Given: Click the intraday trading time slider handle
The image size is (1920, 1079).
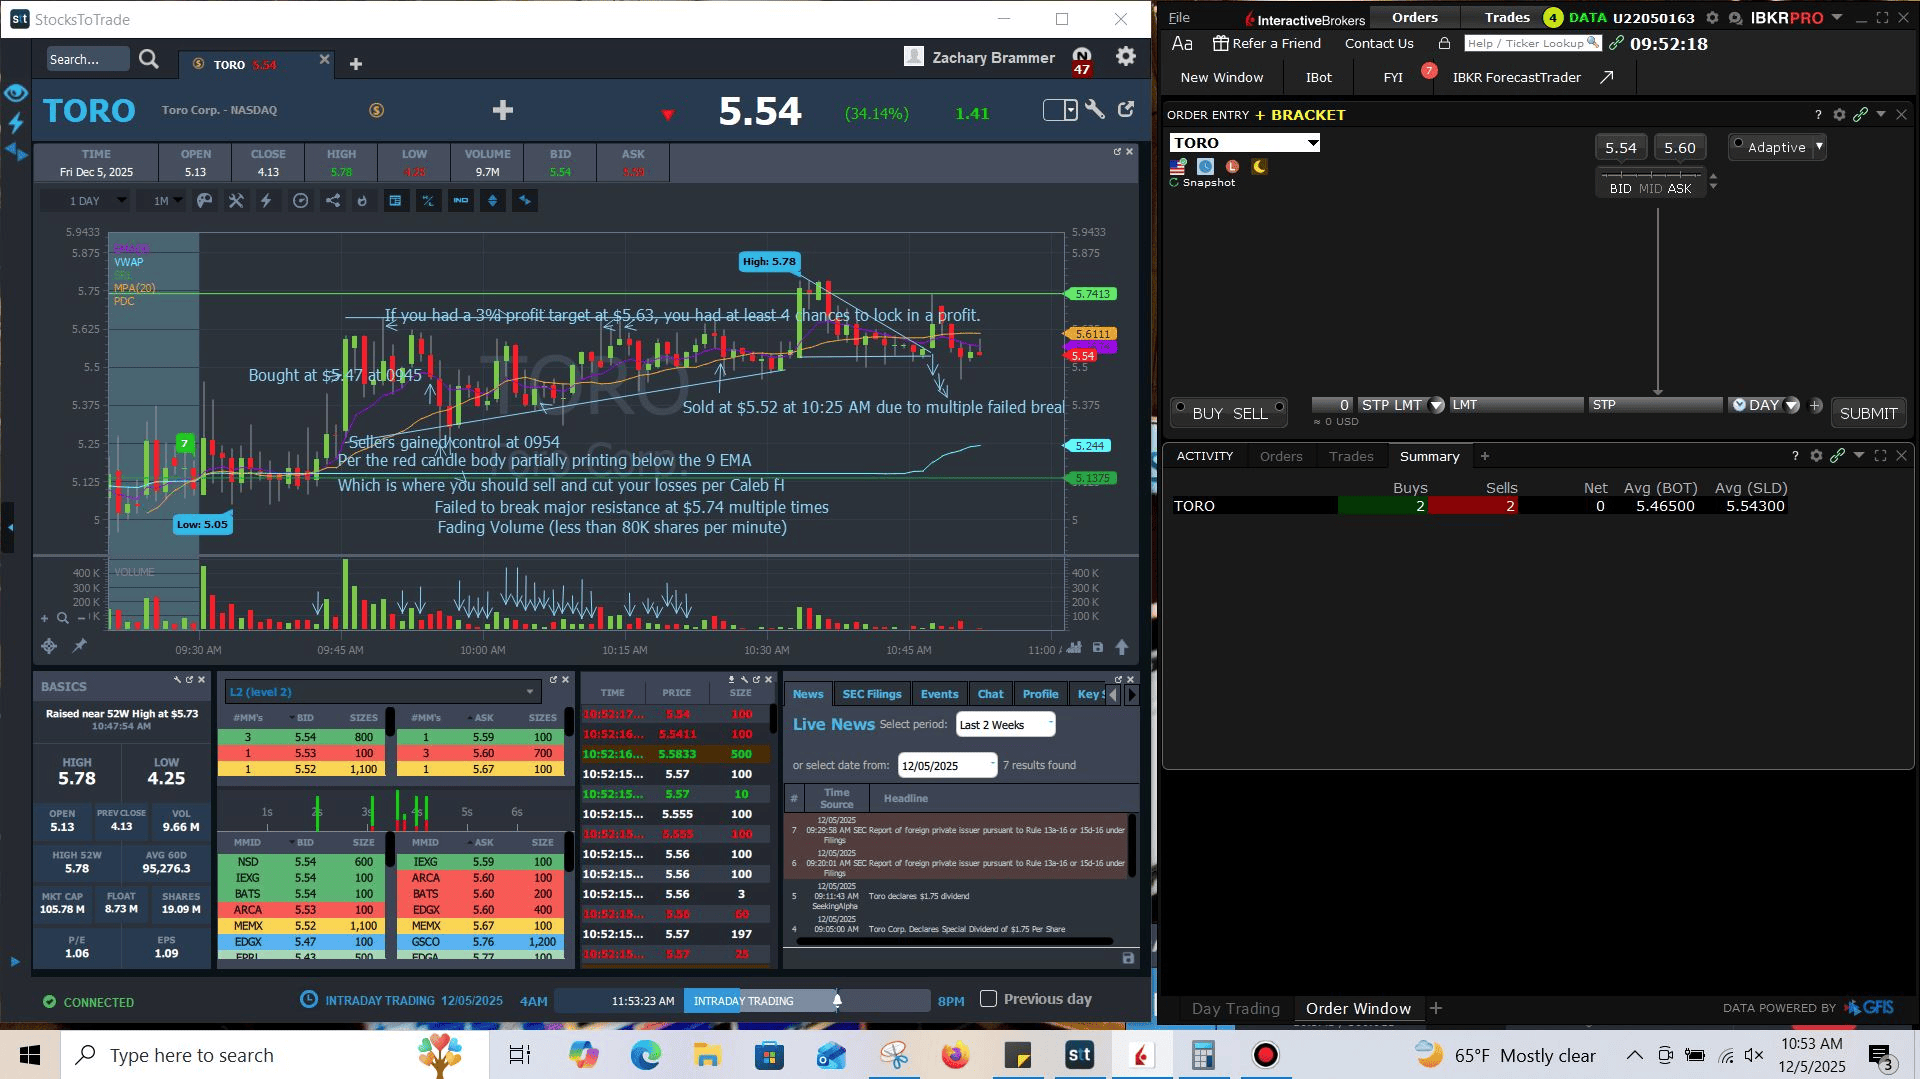Looking at the screenshot, I should click(x=837, y=1000).
